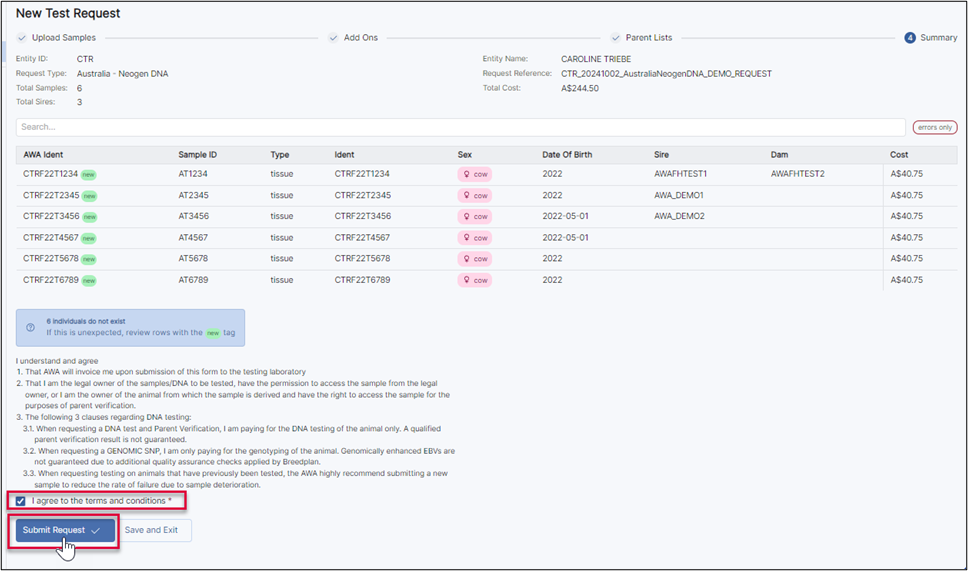The height and width of the screenshot is (571, 968).
Task: Click the question mark info icon
Action: pos(30,328)
